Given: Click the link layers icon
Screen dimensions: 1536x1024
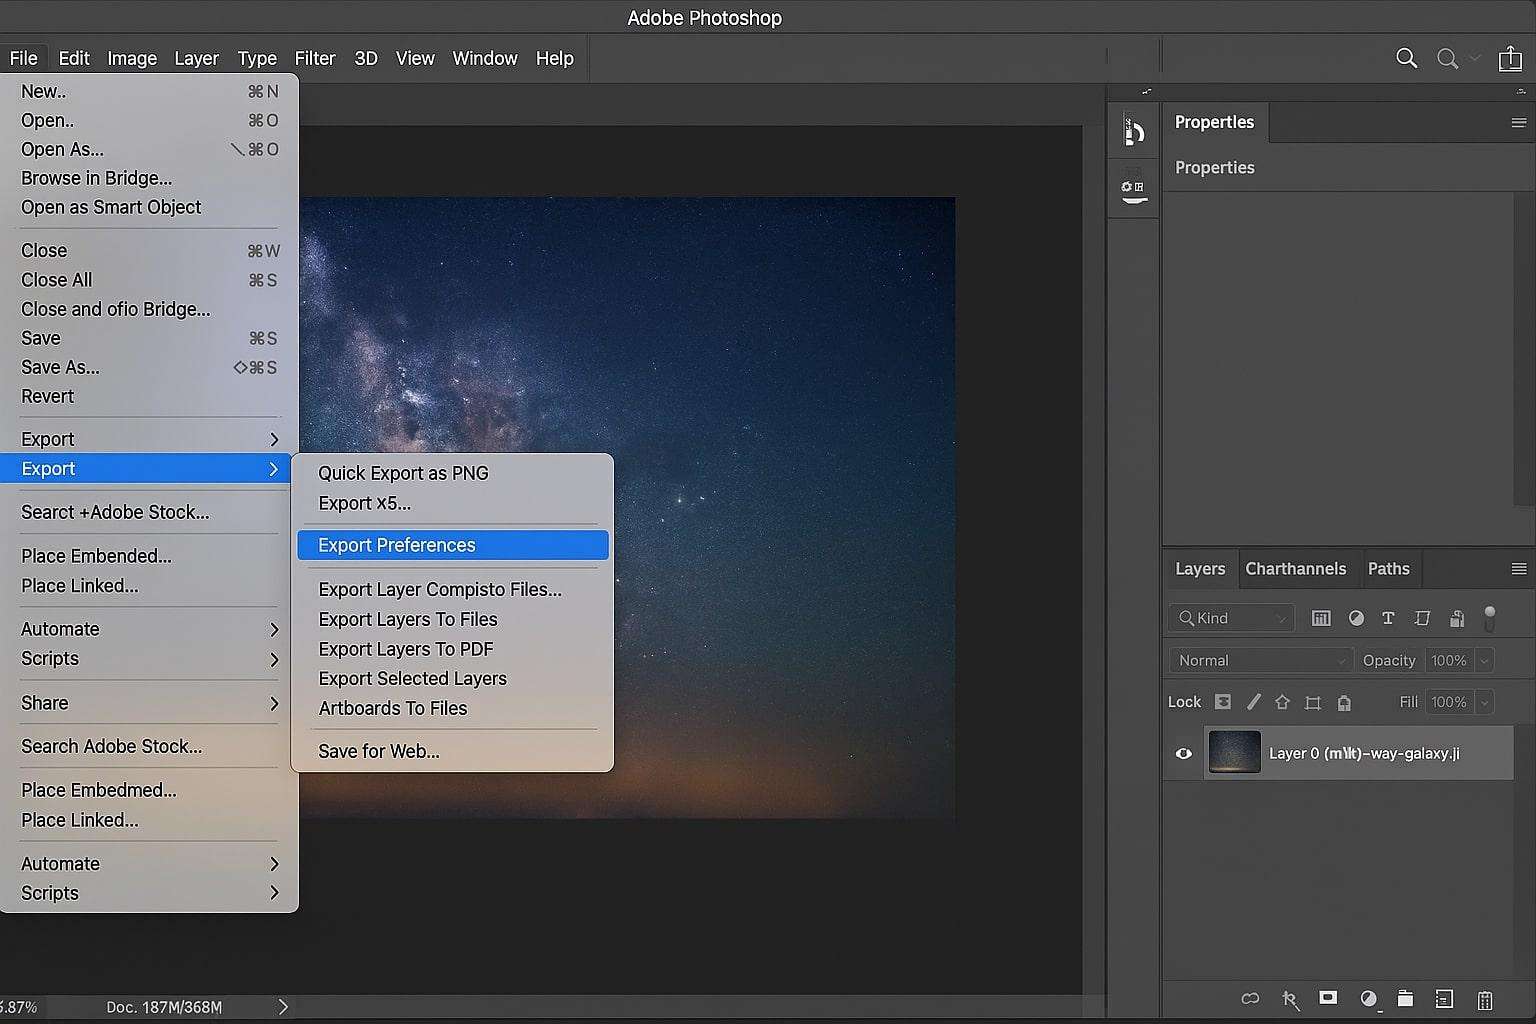Looking at the screenshot, I should 1250,998.
